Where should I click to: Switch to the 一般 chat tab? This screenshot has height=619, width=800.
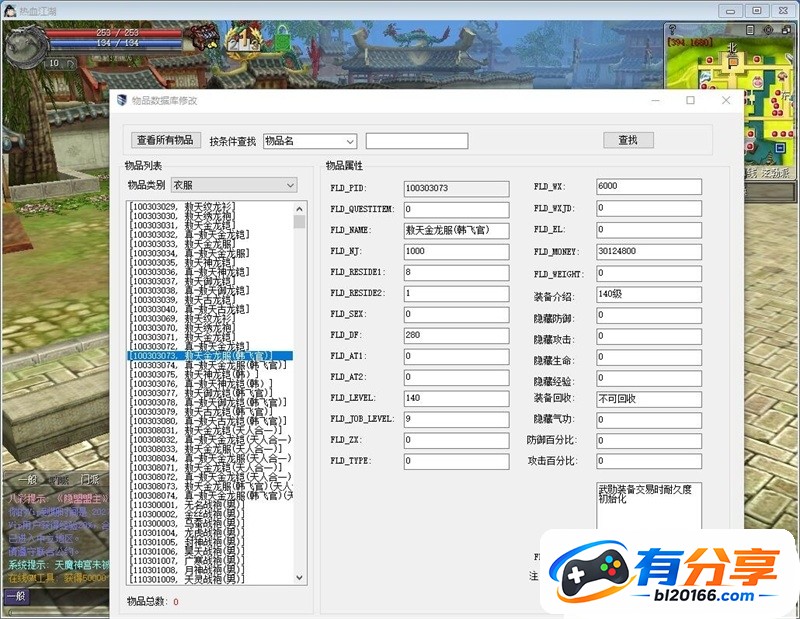tap(27, 480)
